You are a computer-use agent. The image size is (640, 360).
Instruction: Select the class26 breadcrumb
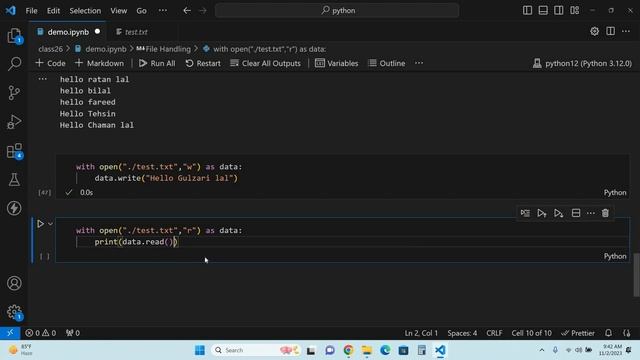[x=51, y=49]
